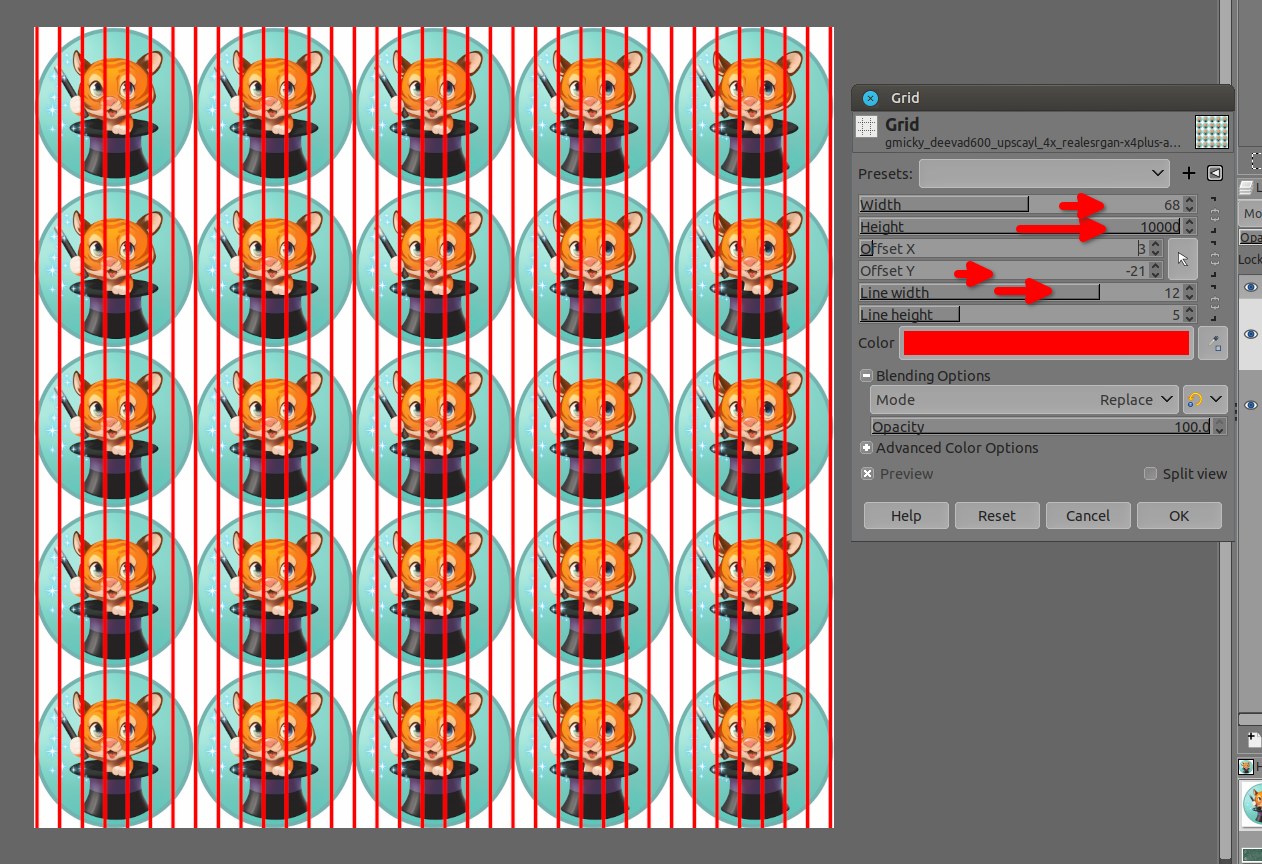1262x864 pixels.
Task: Click the new layer icon at panel bottom
Action: click(1252, 738)
